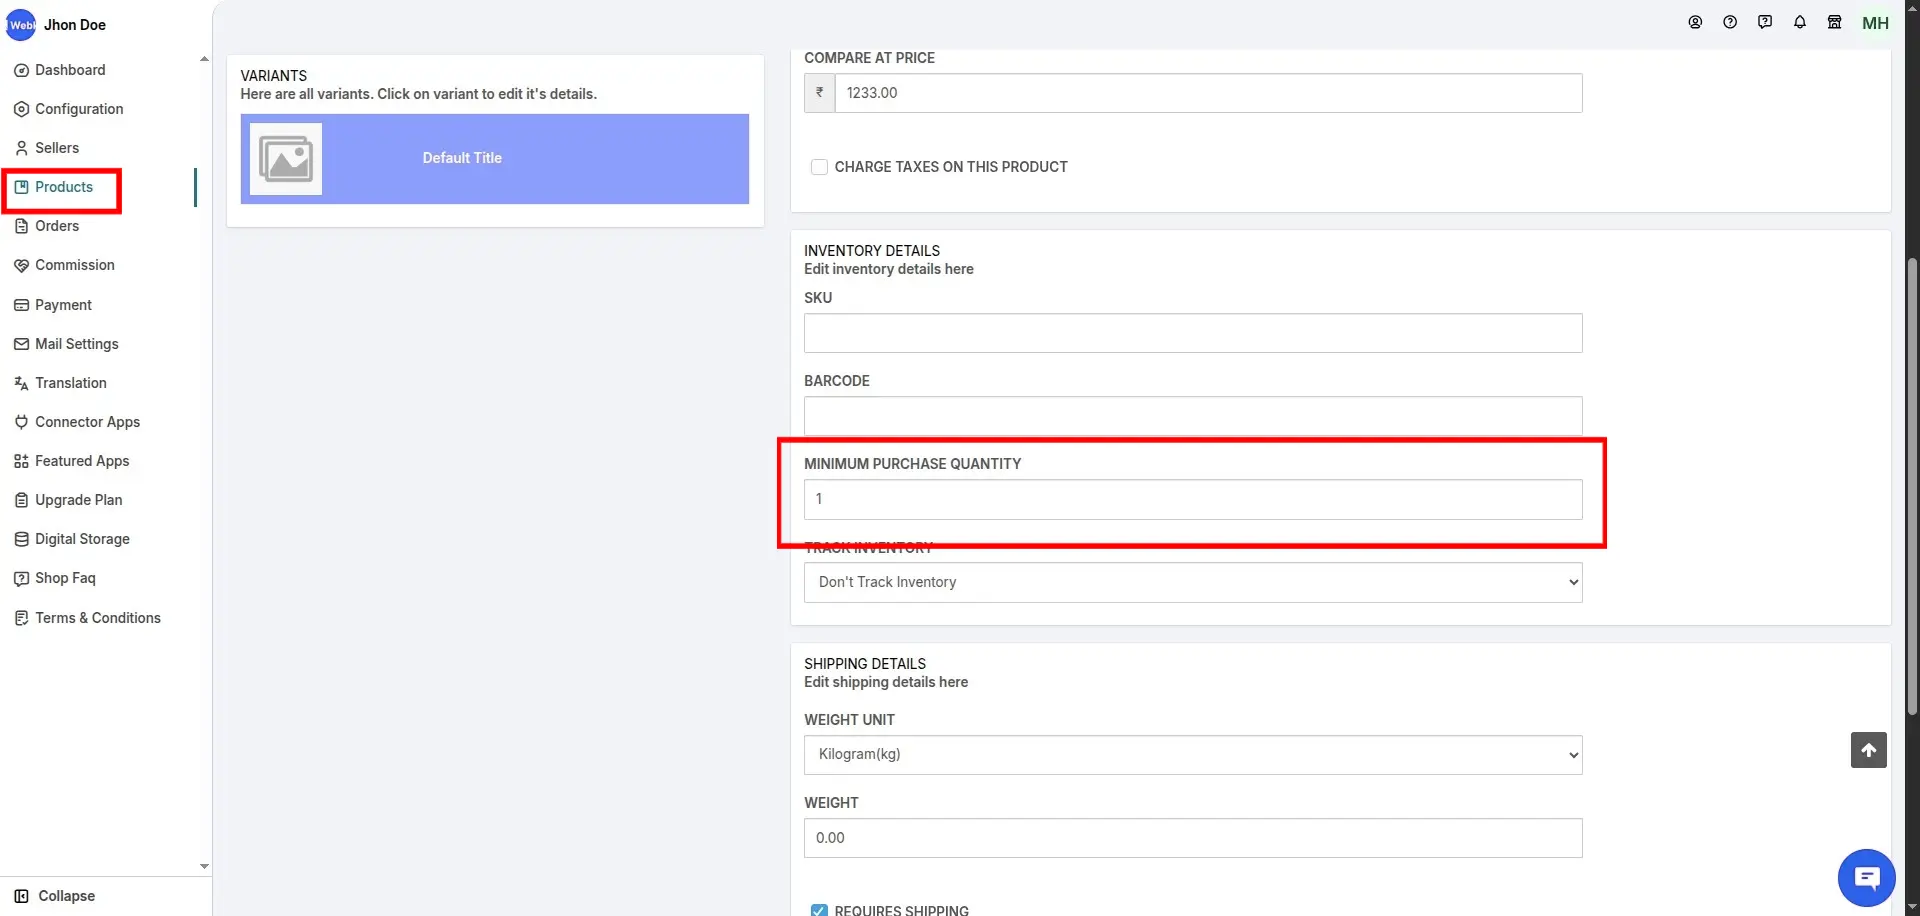
Task: Enable Charge Taxes On This Product
Action: point(819,167)
